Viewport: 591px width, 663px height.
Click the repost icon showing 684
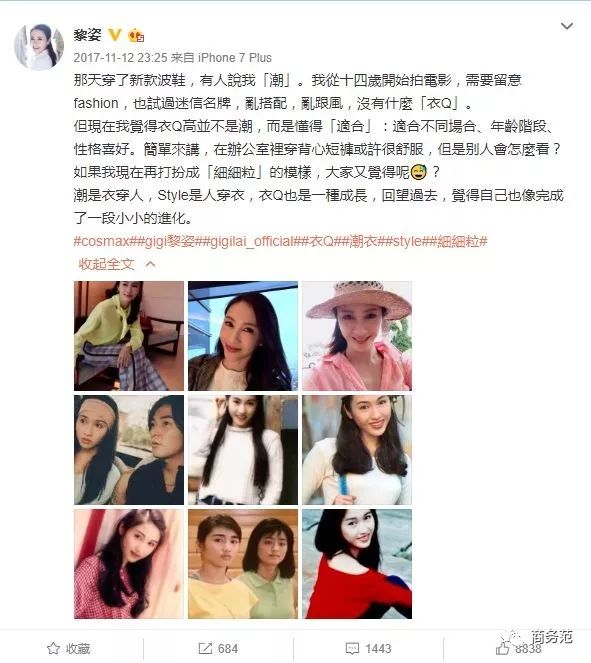tap(218, 648)
